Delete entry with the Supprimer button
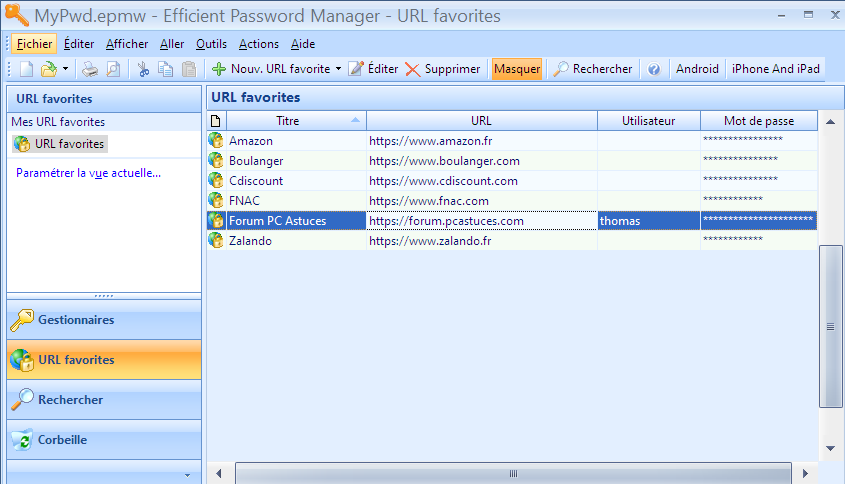The height and width of the screenshot is (484, 845). coord(443,69)
